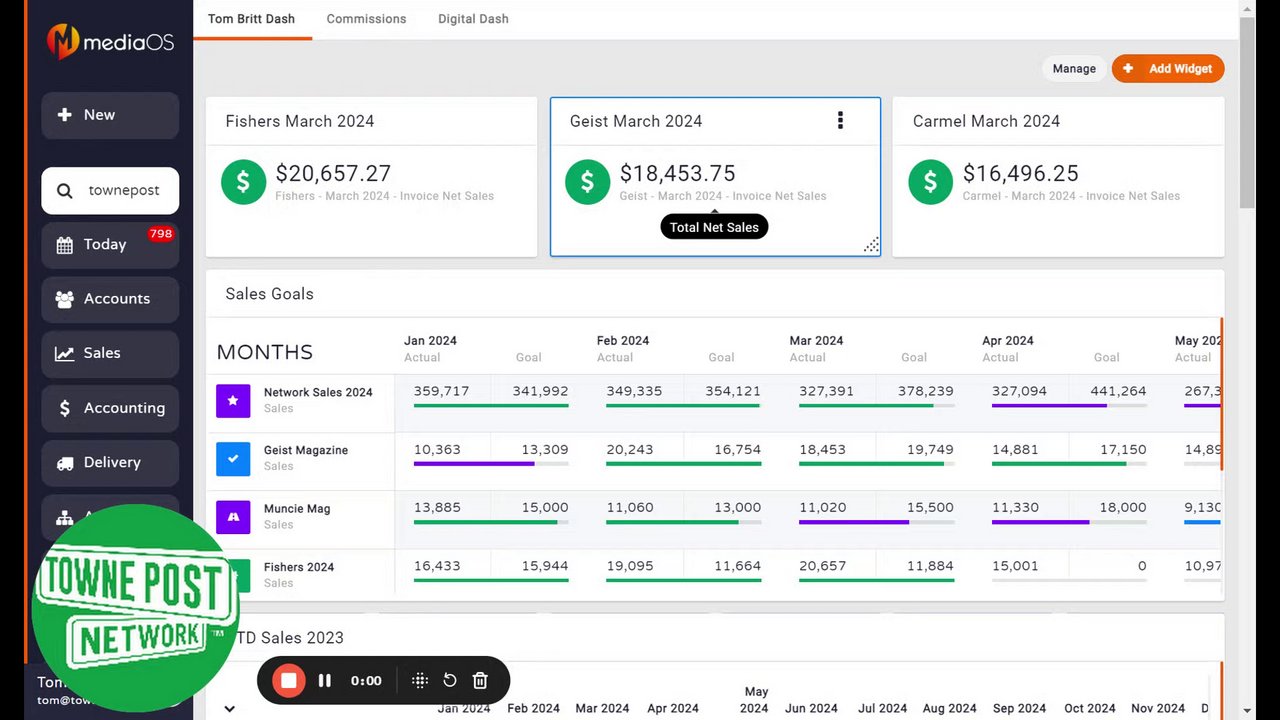Image resolution: width=1280 pixels, height=720 pixels.
Task: Click the $16,496.25 amount
Action: tap(1021, 174)
